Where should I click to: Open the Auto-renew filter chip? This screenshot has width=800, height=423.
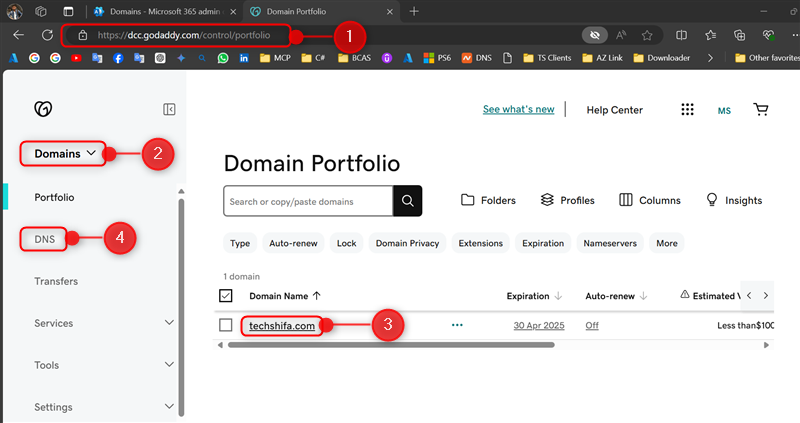tap(293, 243)
